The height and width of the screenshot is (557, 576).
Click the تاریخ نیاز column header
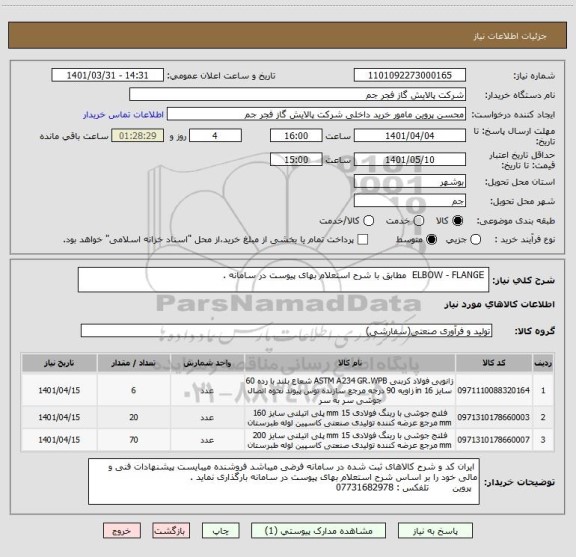click(59, 363)
